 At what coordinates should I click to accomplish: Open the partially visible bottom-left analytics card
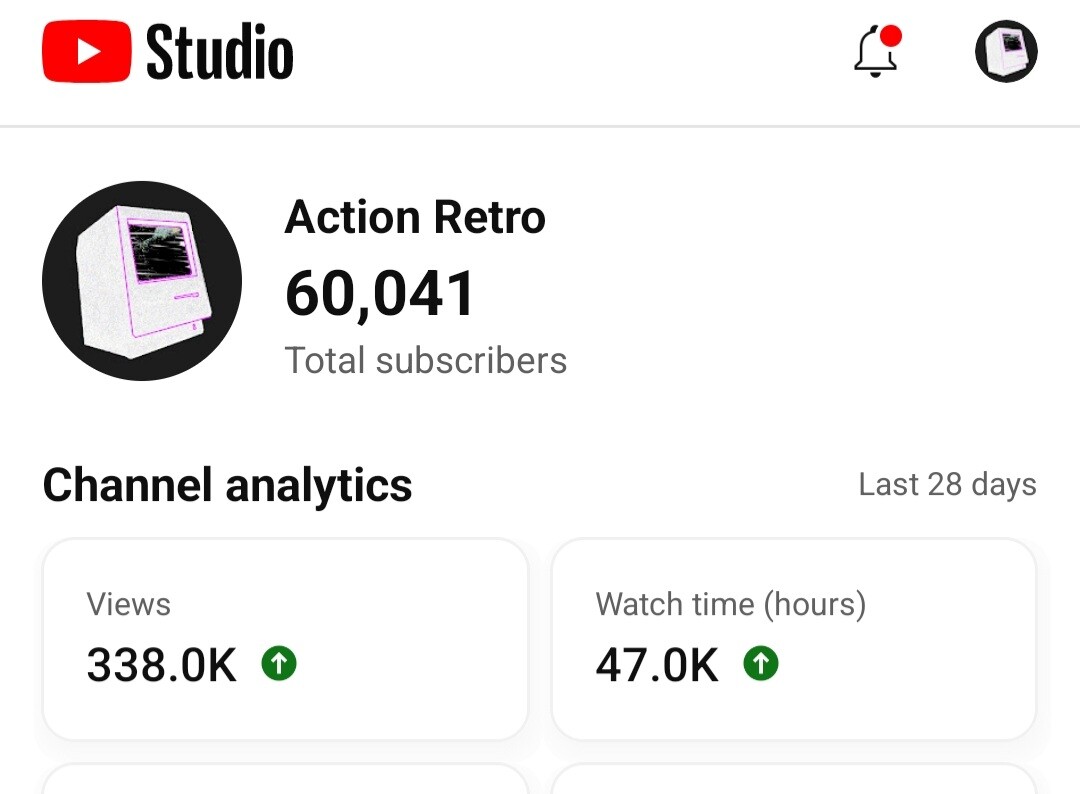coord(285,779)
